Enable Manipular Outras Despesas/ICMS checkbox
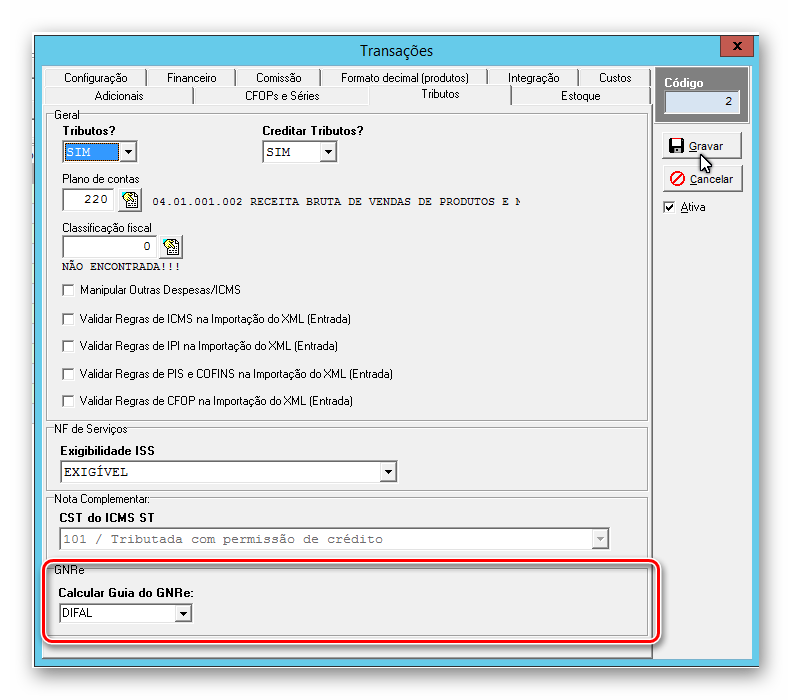Viewport: 791px width, 700px height. click(x=68, y=290)
